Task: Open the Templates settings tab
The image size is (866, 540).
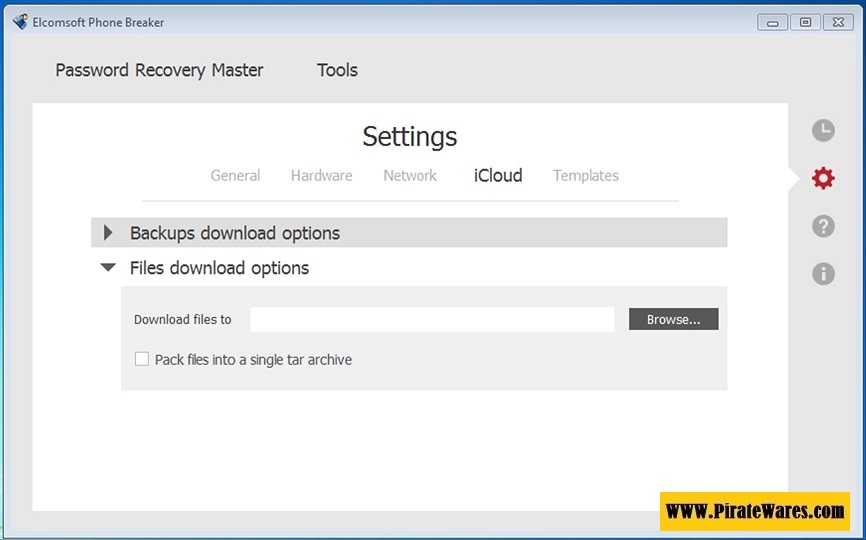Action: click(x=586, y=176)
